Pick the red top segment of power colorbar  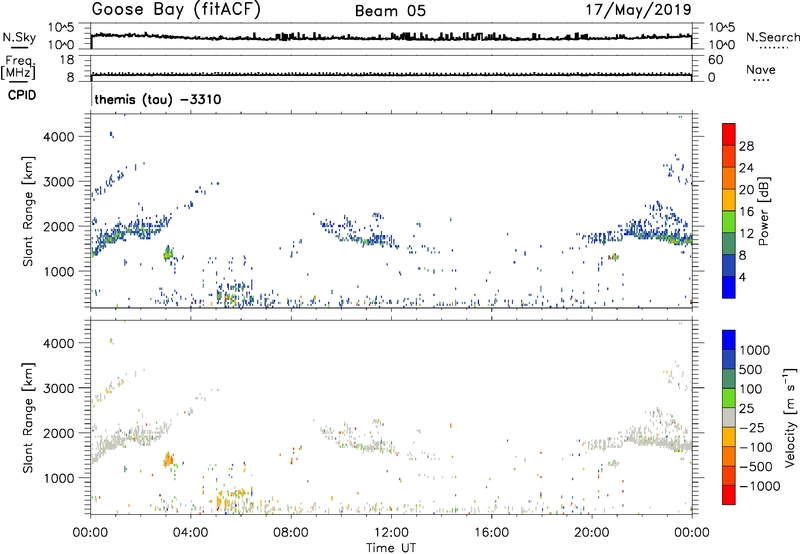click(x=729, y=134)
